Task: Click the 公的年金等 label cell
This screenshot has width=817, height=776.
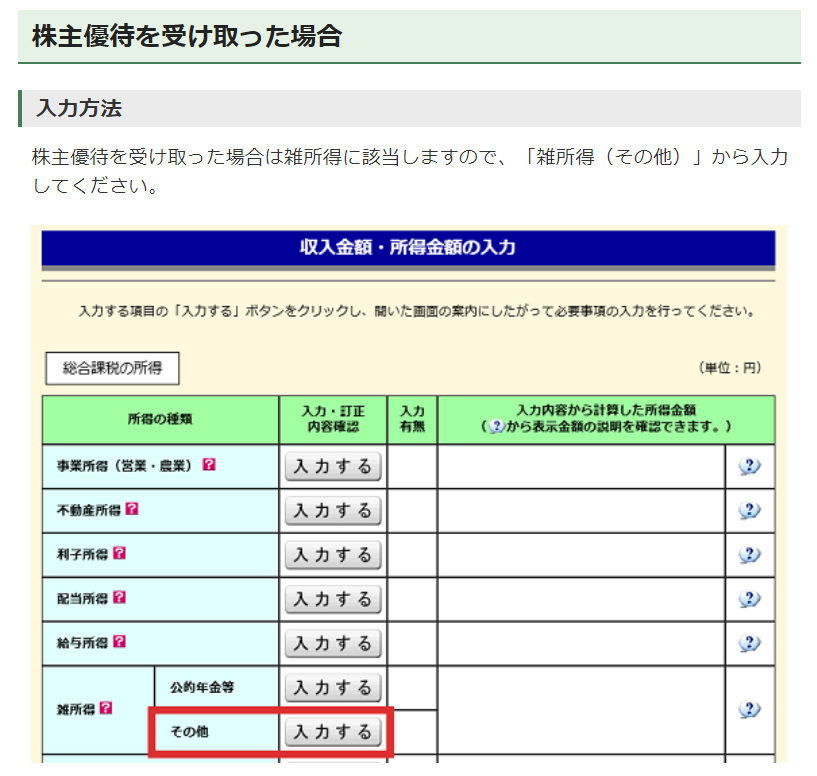Action: coord(217,687)
